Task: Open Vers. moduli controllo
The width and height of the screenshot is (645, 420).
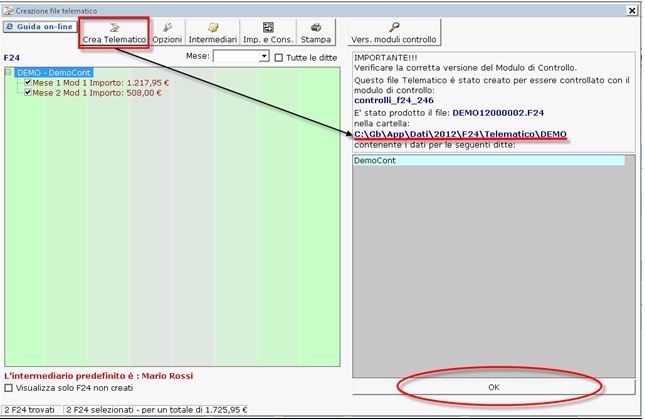Action: [394, 33]
